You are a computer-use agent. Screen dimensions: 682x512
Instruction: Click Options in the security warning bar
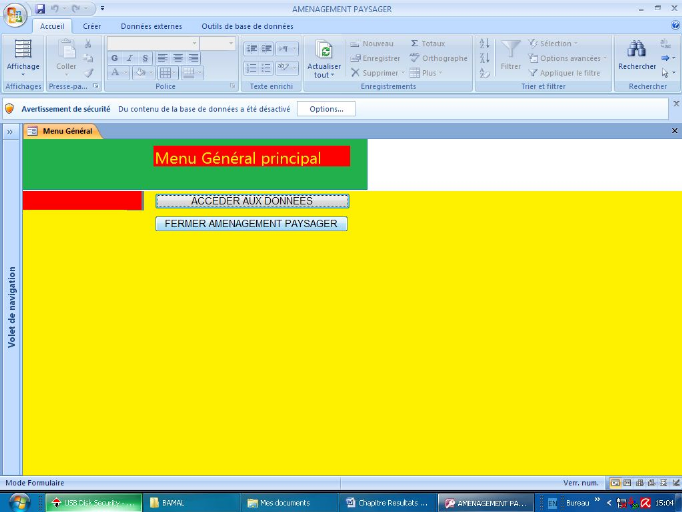pos(326,108)
